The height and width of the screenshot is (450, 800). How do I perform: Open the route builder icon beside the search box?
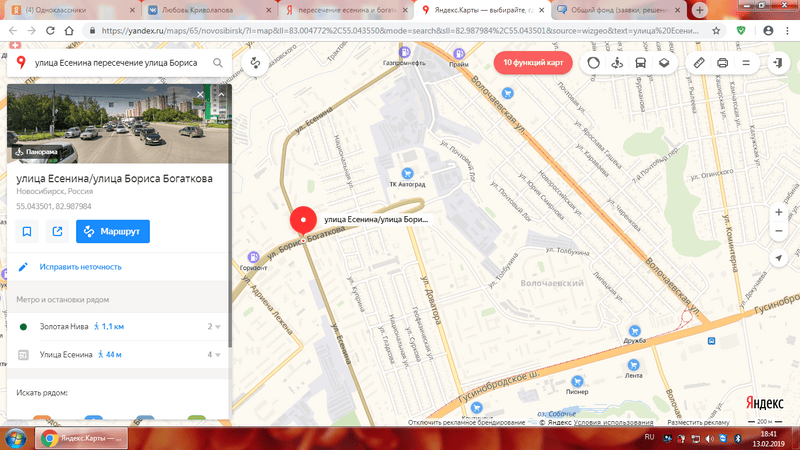click(255, 63)
